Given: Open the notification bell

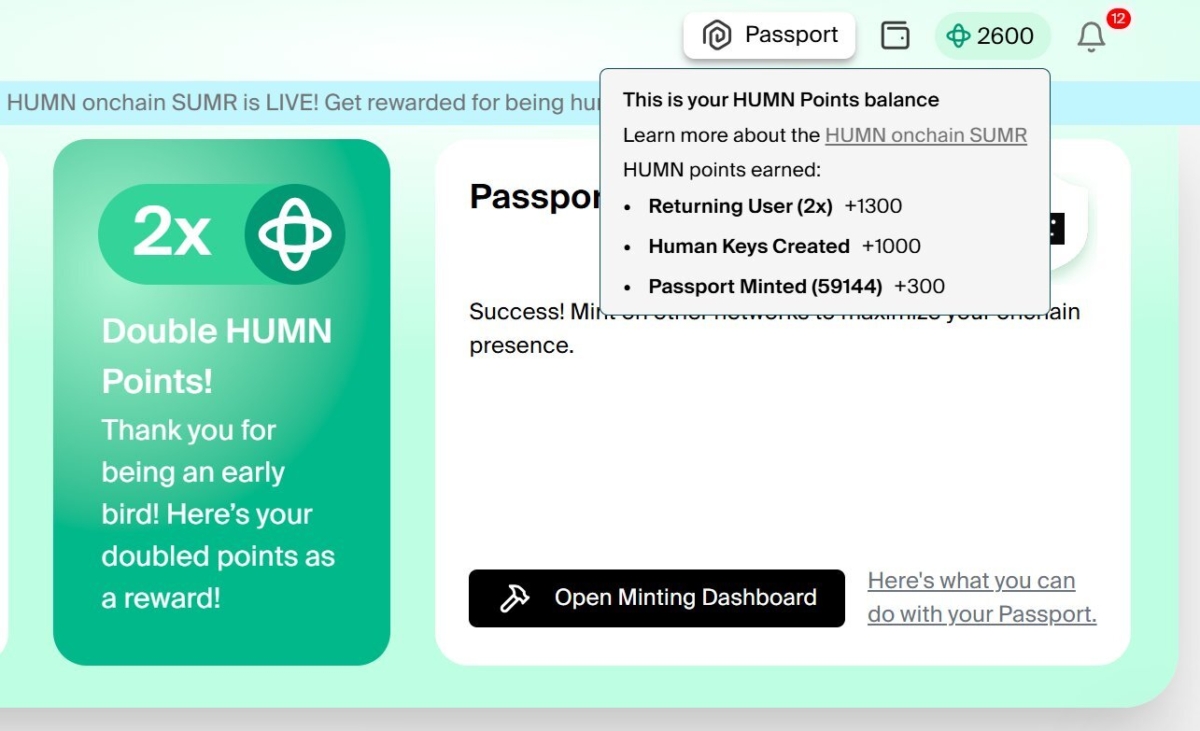Looking at the screenshot, I should pyautogui.click(x=1091, y=37).
